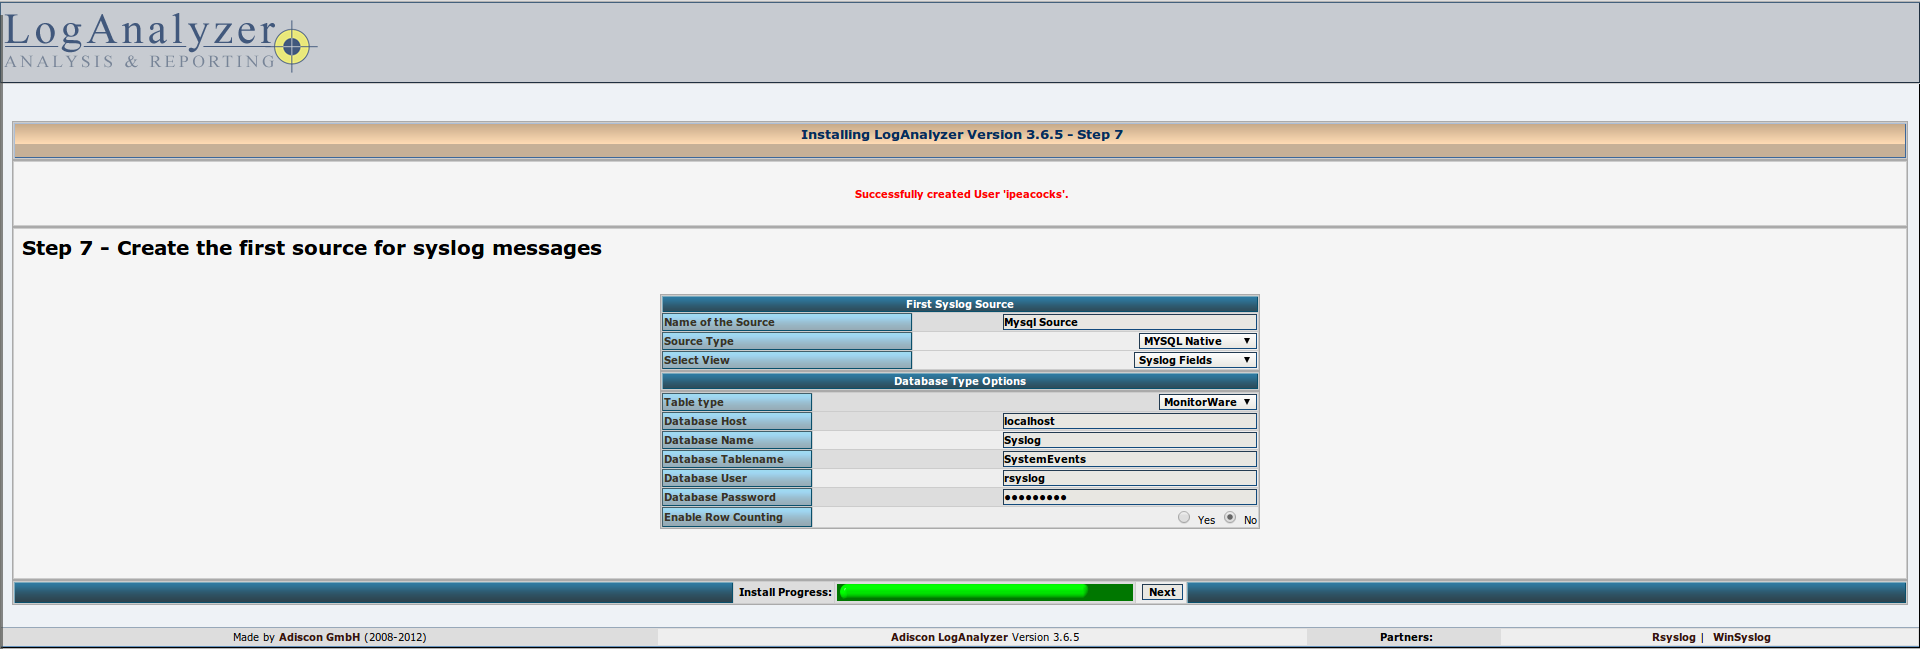This screenshot has height=649, width=1920.
Task: Select Yes for Enable Row Counting
Action: click(x=1184, y=517)
